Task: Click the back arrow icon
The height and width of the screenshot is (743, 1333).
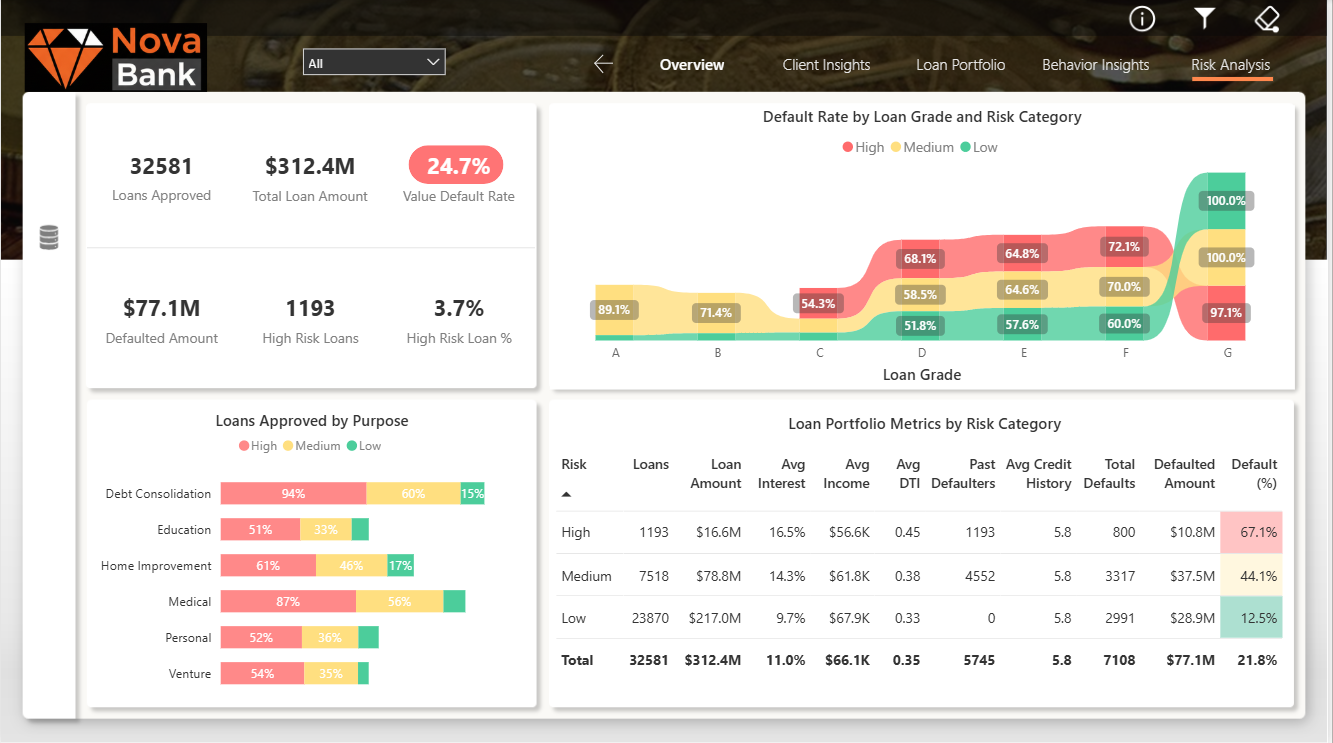Action: pyautogui.click(x=603, y=64)
